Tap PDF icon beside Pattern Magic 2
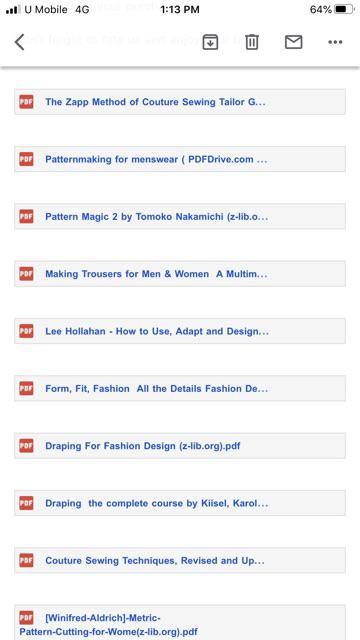The width and height of the screenshot is (360, 640). (27, 216)
